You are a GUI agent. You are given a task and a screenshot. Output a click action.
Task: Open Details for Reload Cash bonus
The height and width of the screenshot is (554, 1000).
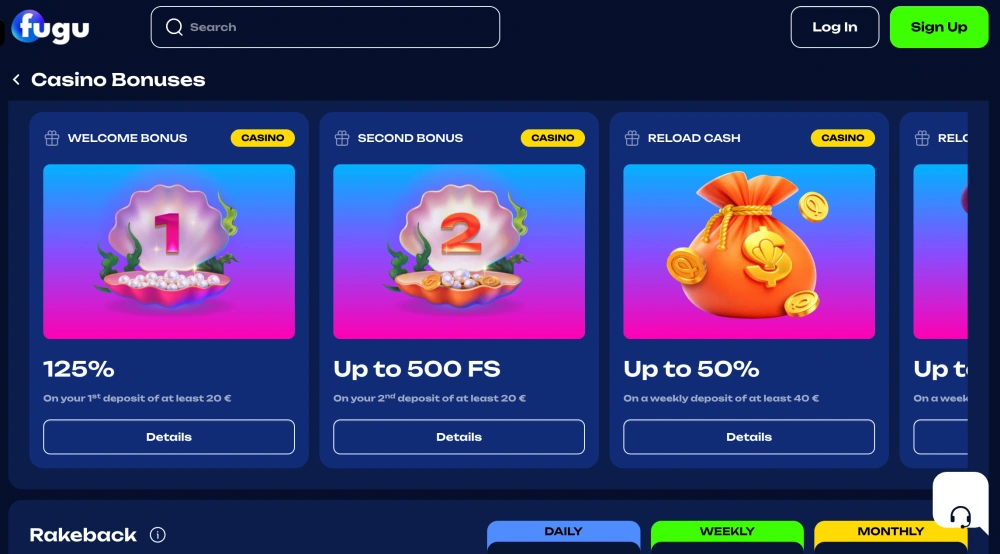pos(749,437)
